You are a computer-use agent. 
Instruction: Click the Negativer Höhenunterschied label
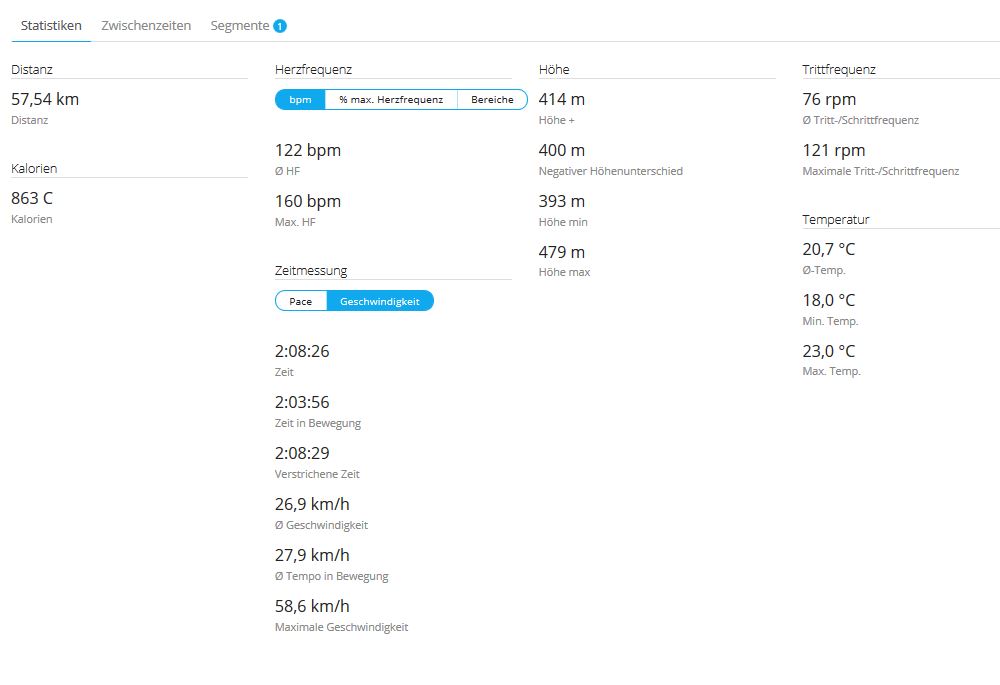[610, 171]
